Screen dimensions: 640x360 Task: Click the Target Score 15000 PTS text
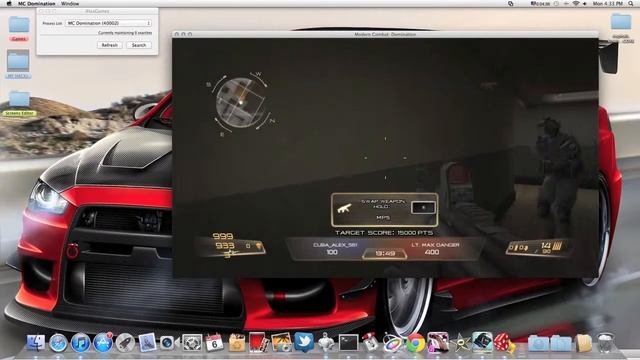coord(384,233)
